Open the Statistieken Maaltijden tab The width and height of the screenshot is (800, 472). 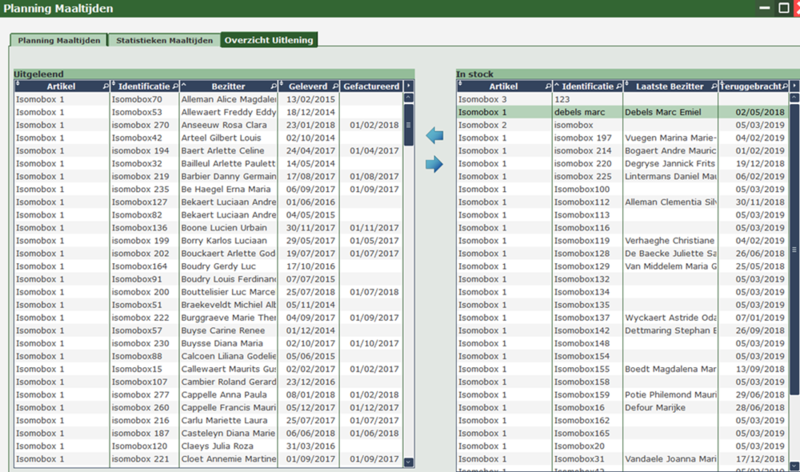(x=163, y=41)
